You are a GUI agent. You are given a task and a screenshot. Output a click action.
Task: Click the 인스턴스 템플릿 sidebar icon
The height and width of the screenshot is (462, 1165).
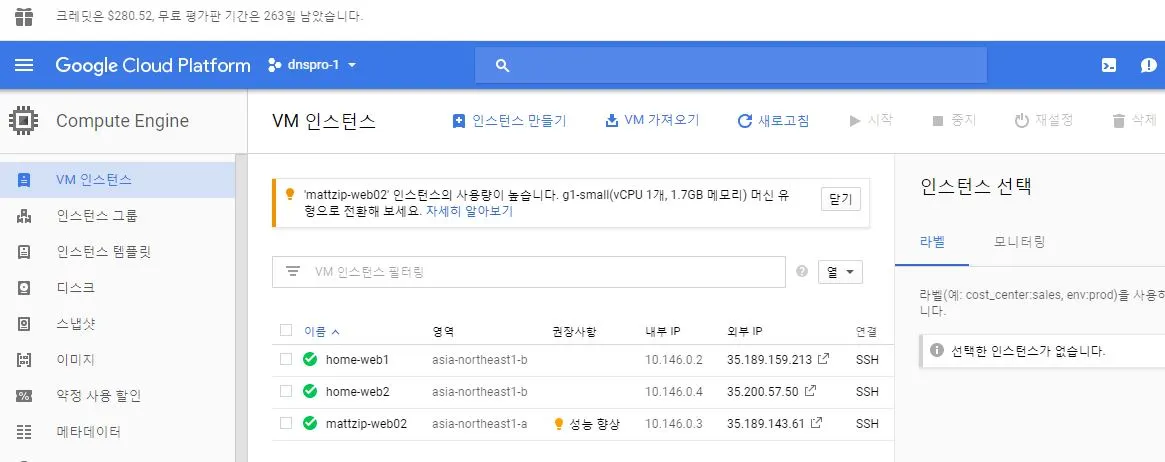(x=24, y=252)
